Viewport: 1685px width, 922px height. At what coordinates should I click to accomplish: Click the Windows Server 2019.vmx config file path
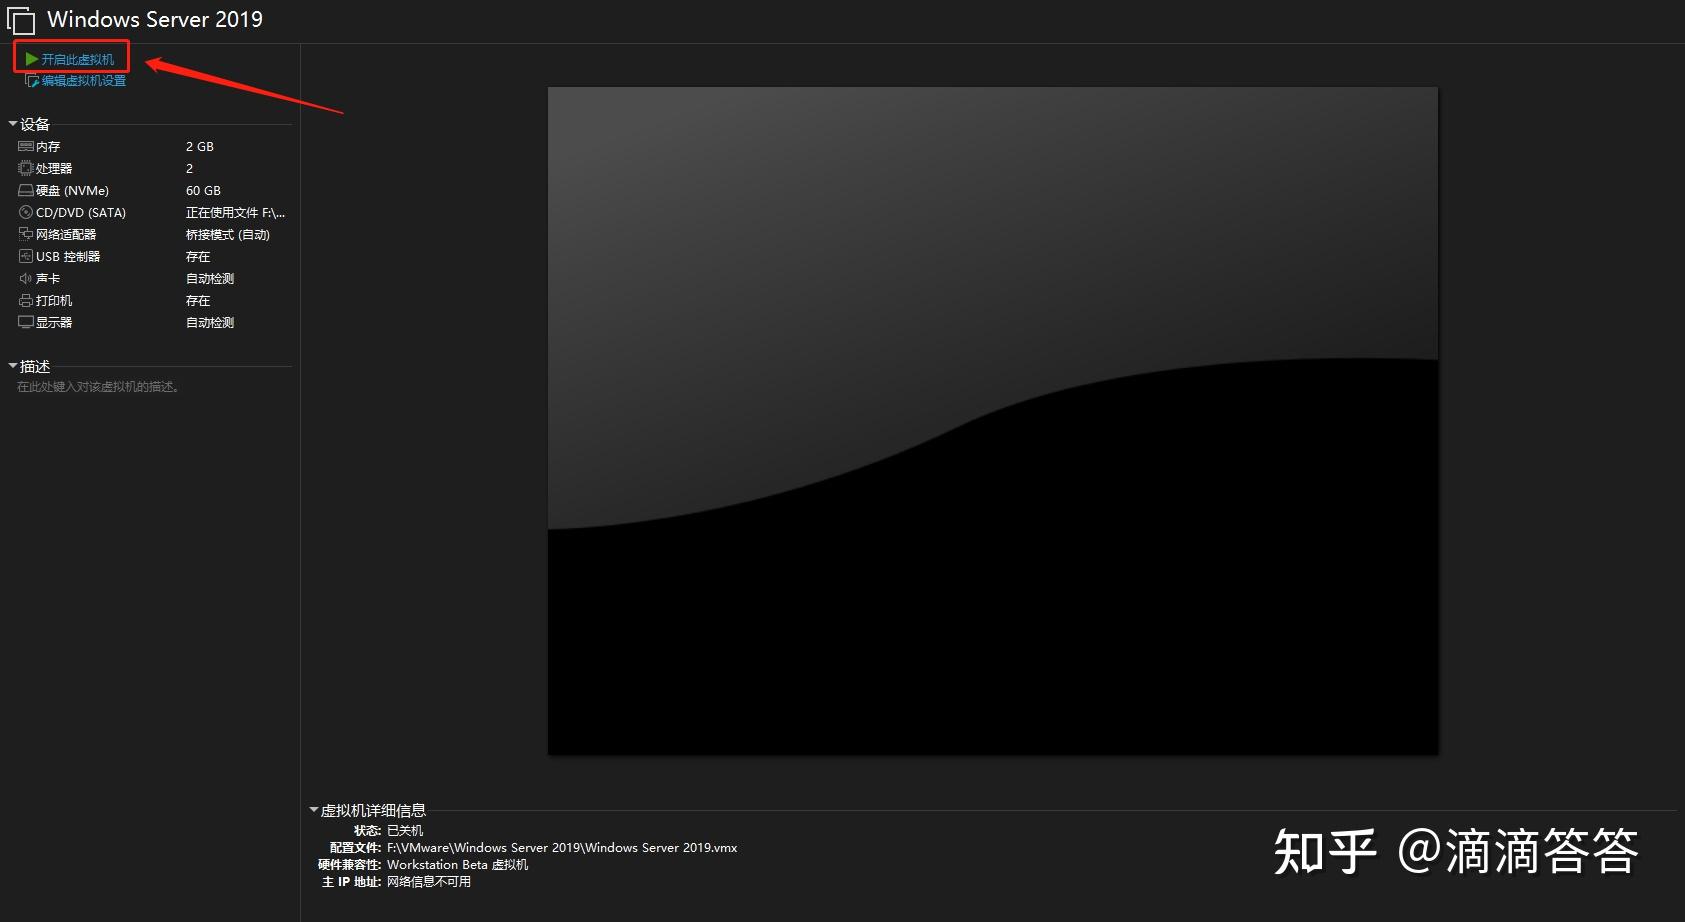pos(562,847)
